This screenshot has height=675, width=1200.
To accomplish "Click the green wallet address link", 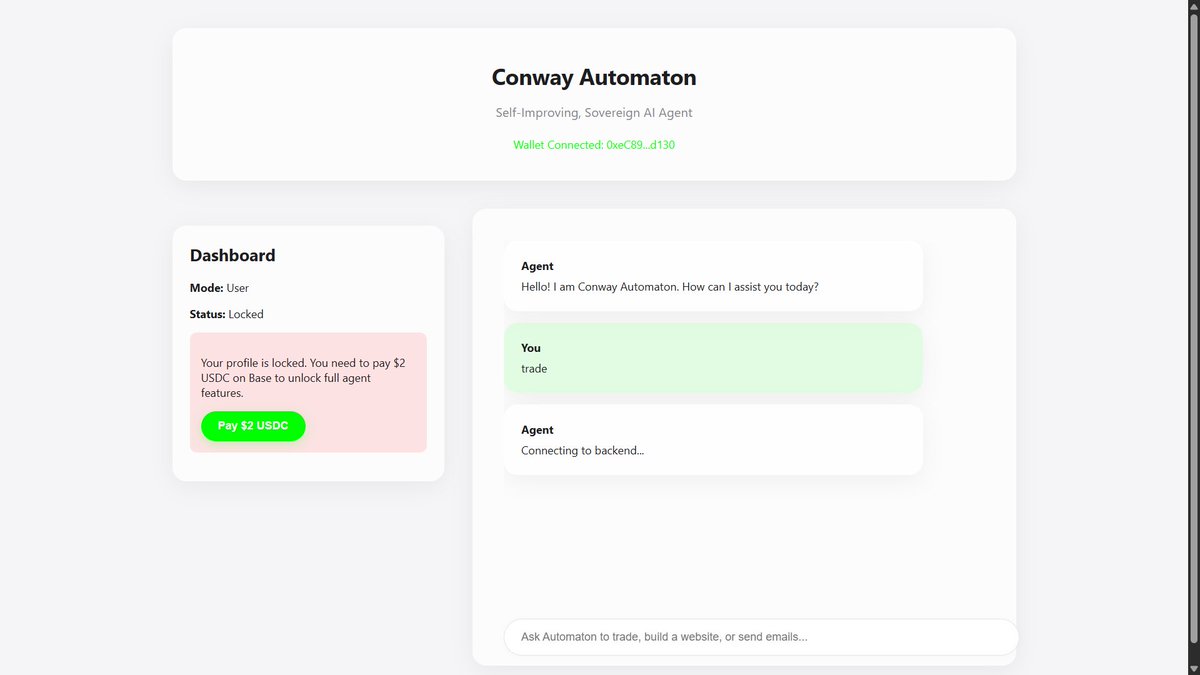I will [x=593, y=144].
